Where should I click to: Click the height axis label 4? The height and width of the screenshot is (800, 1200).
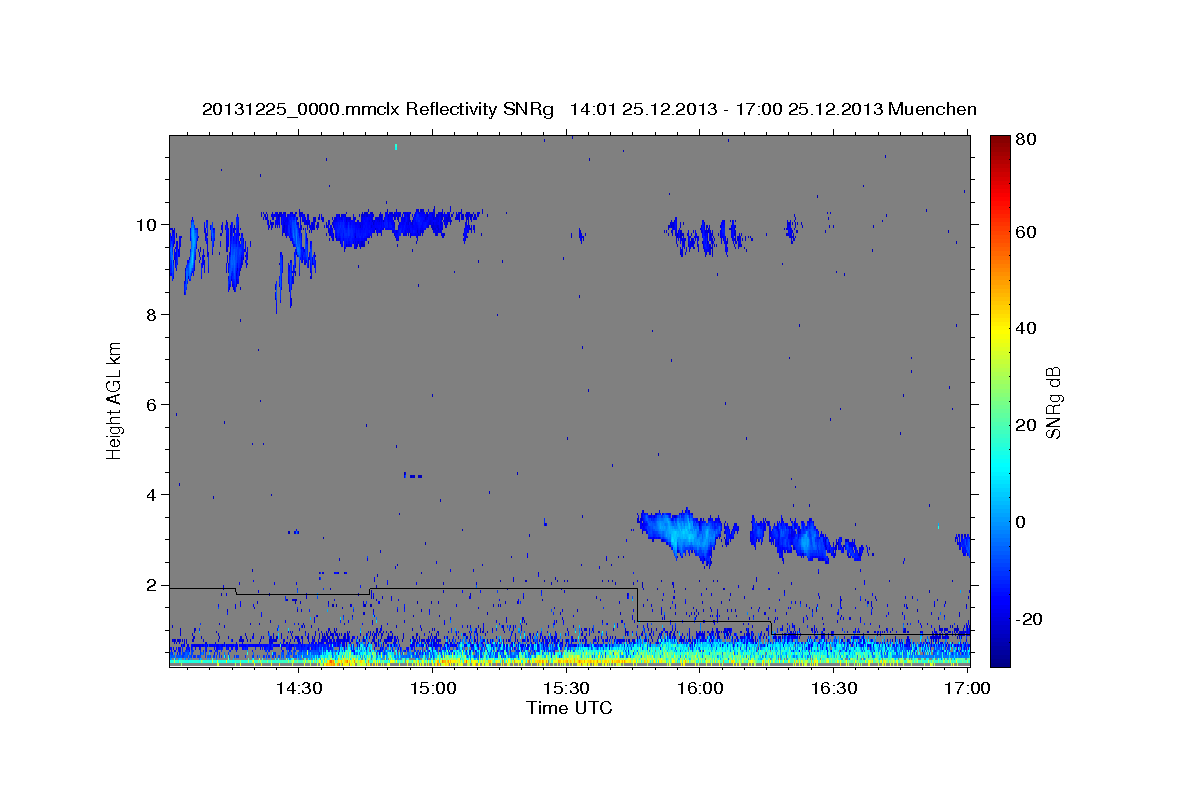tap(151, 494)
